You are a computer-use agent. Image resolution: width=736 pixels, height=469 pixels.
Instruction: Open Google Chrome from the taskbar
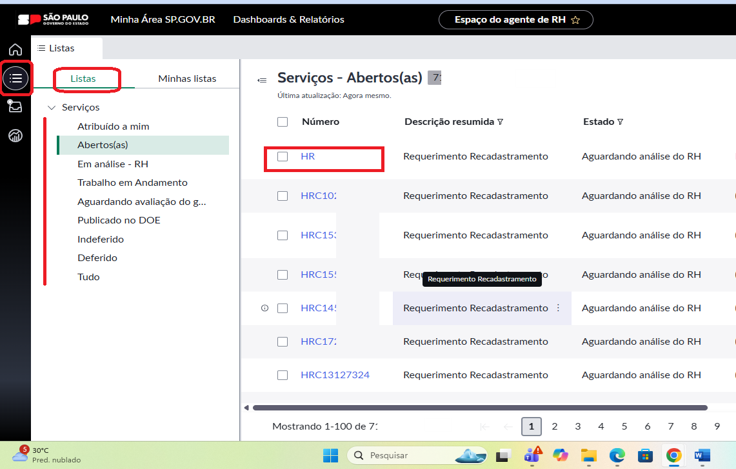[x=674, y=455]
